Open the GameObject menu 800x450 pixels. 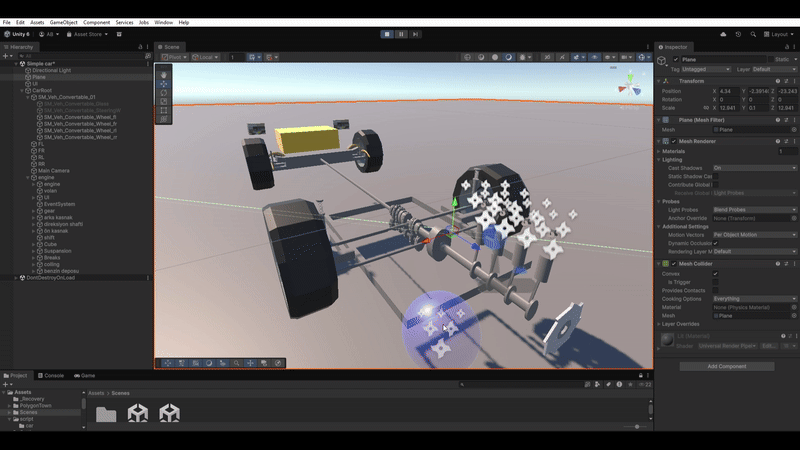pyautogui.click(x=62, y=21)
